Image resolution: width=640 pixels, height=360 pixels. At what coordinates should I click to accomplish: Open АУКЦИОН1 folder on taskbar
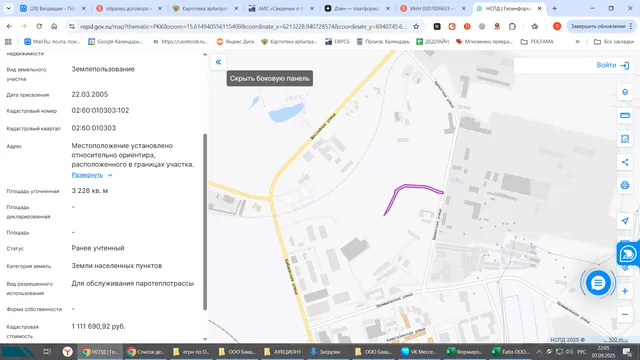tap(282, 351)
